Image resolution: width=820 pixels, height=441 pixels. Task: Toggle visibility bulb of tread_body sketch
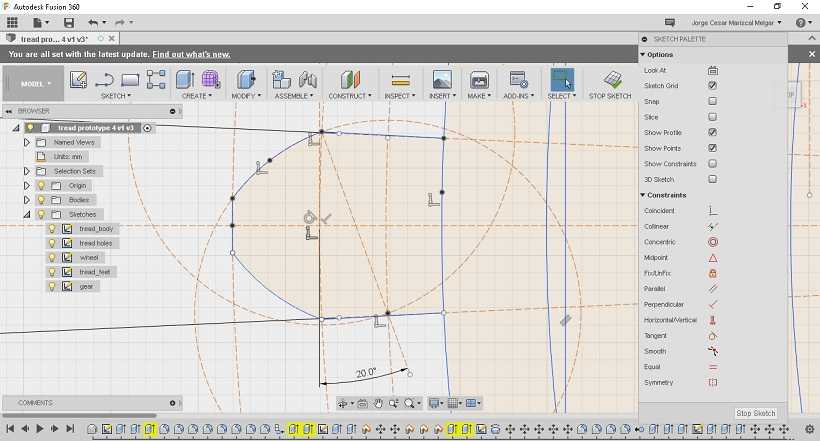(52, 229)
